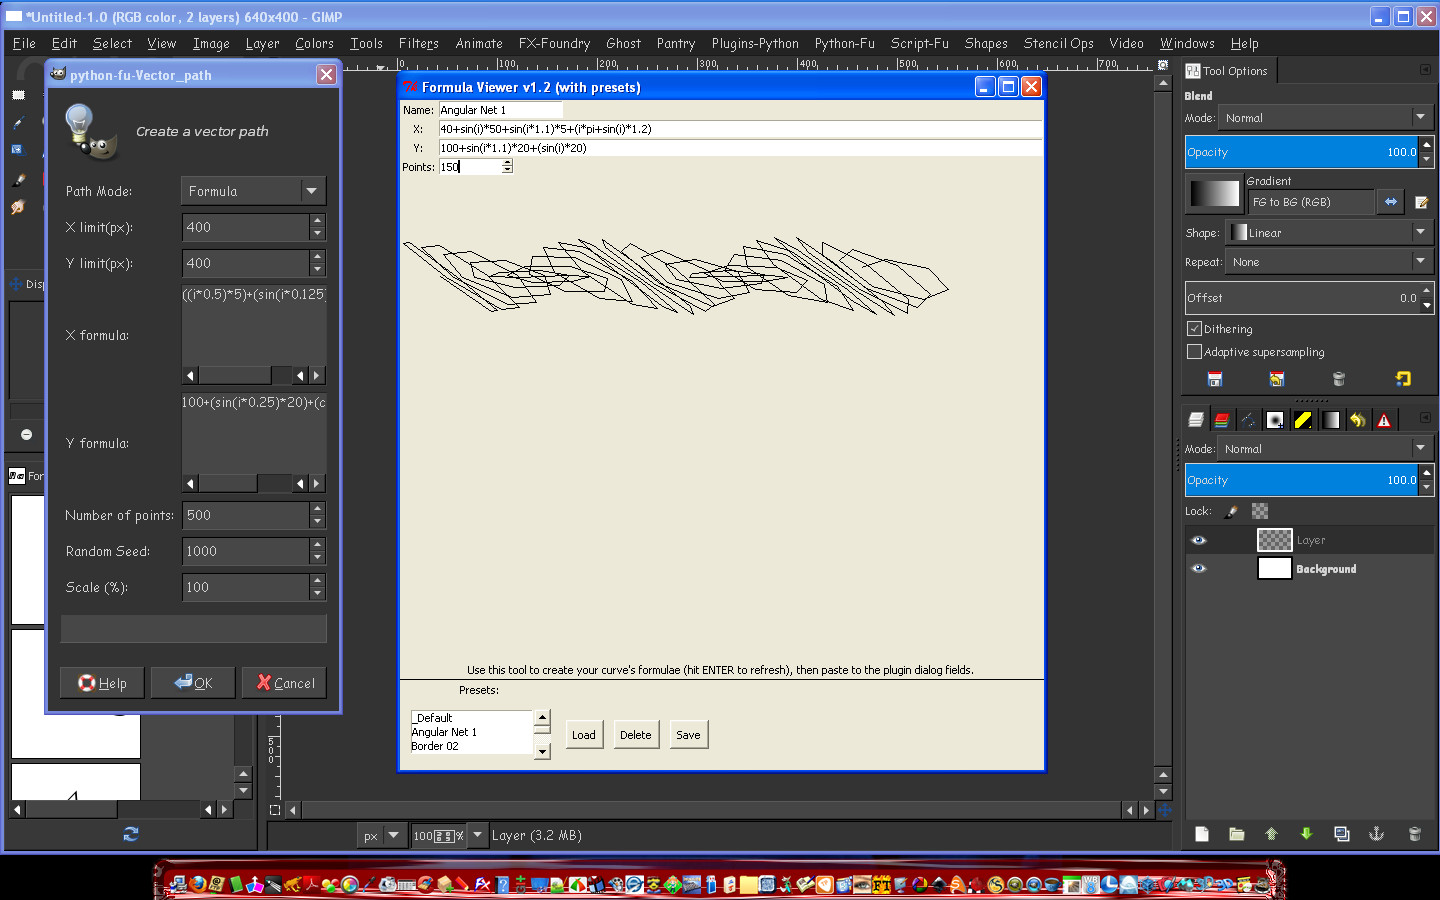Disable the Dithering checkbox
Image resolution: width=1440 pixels, height=900 pixels.
[x=1194, y=328]
